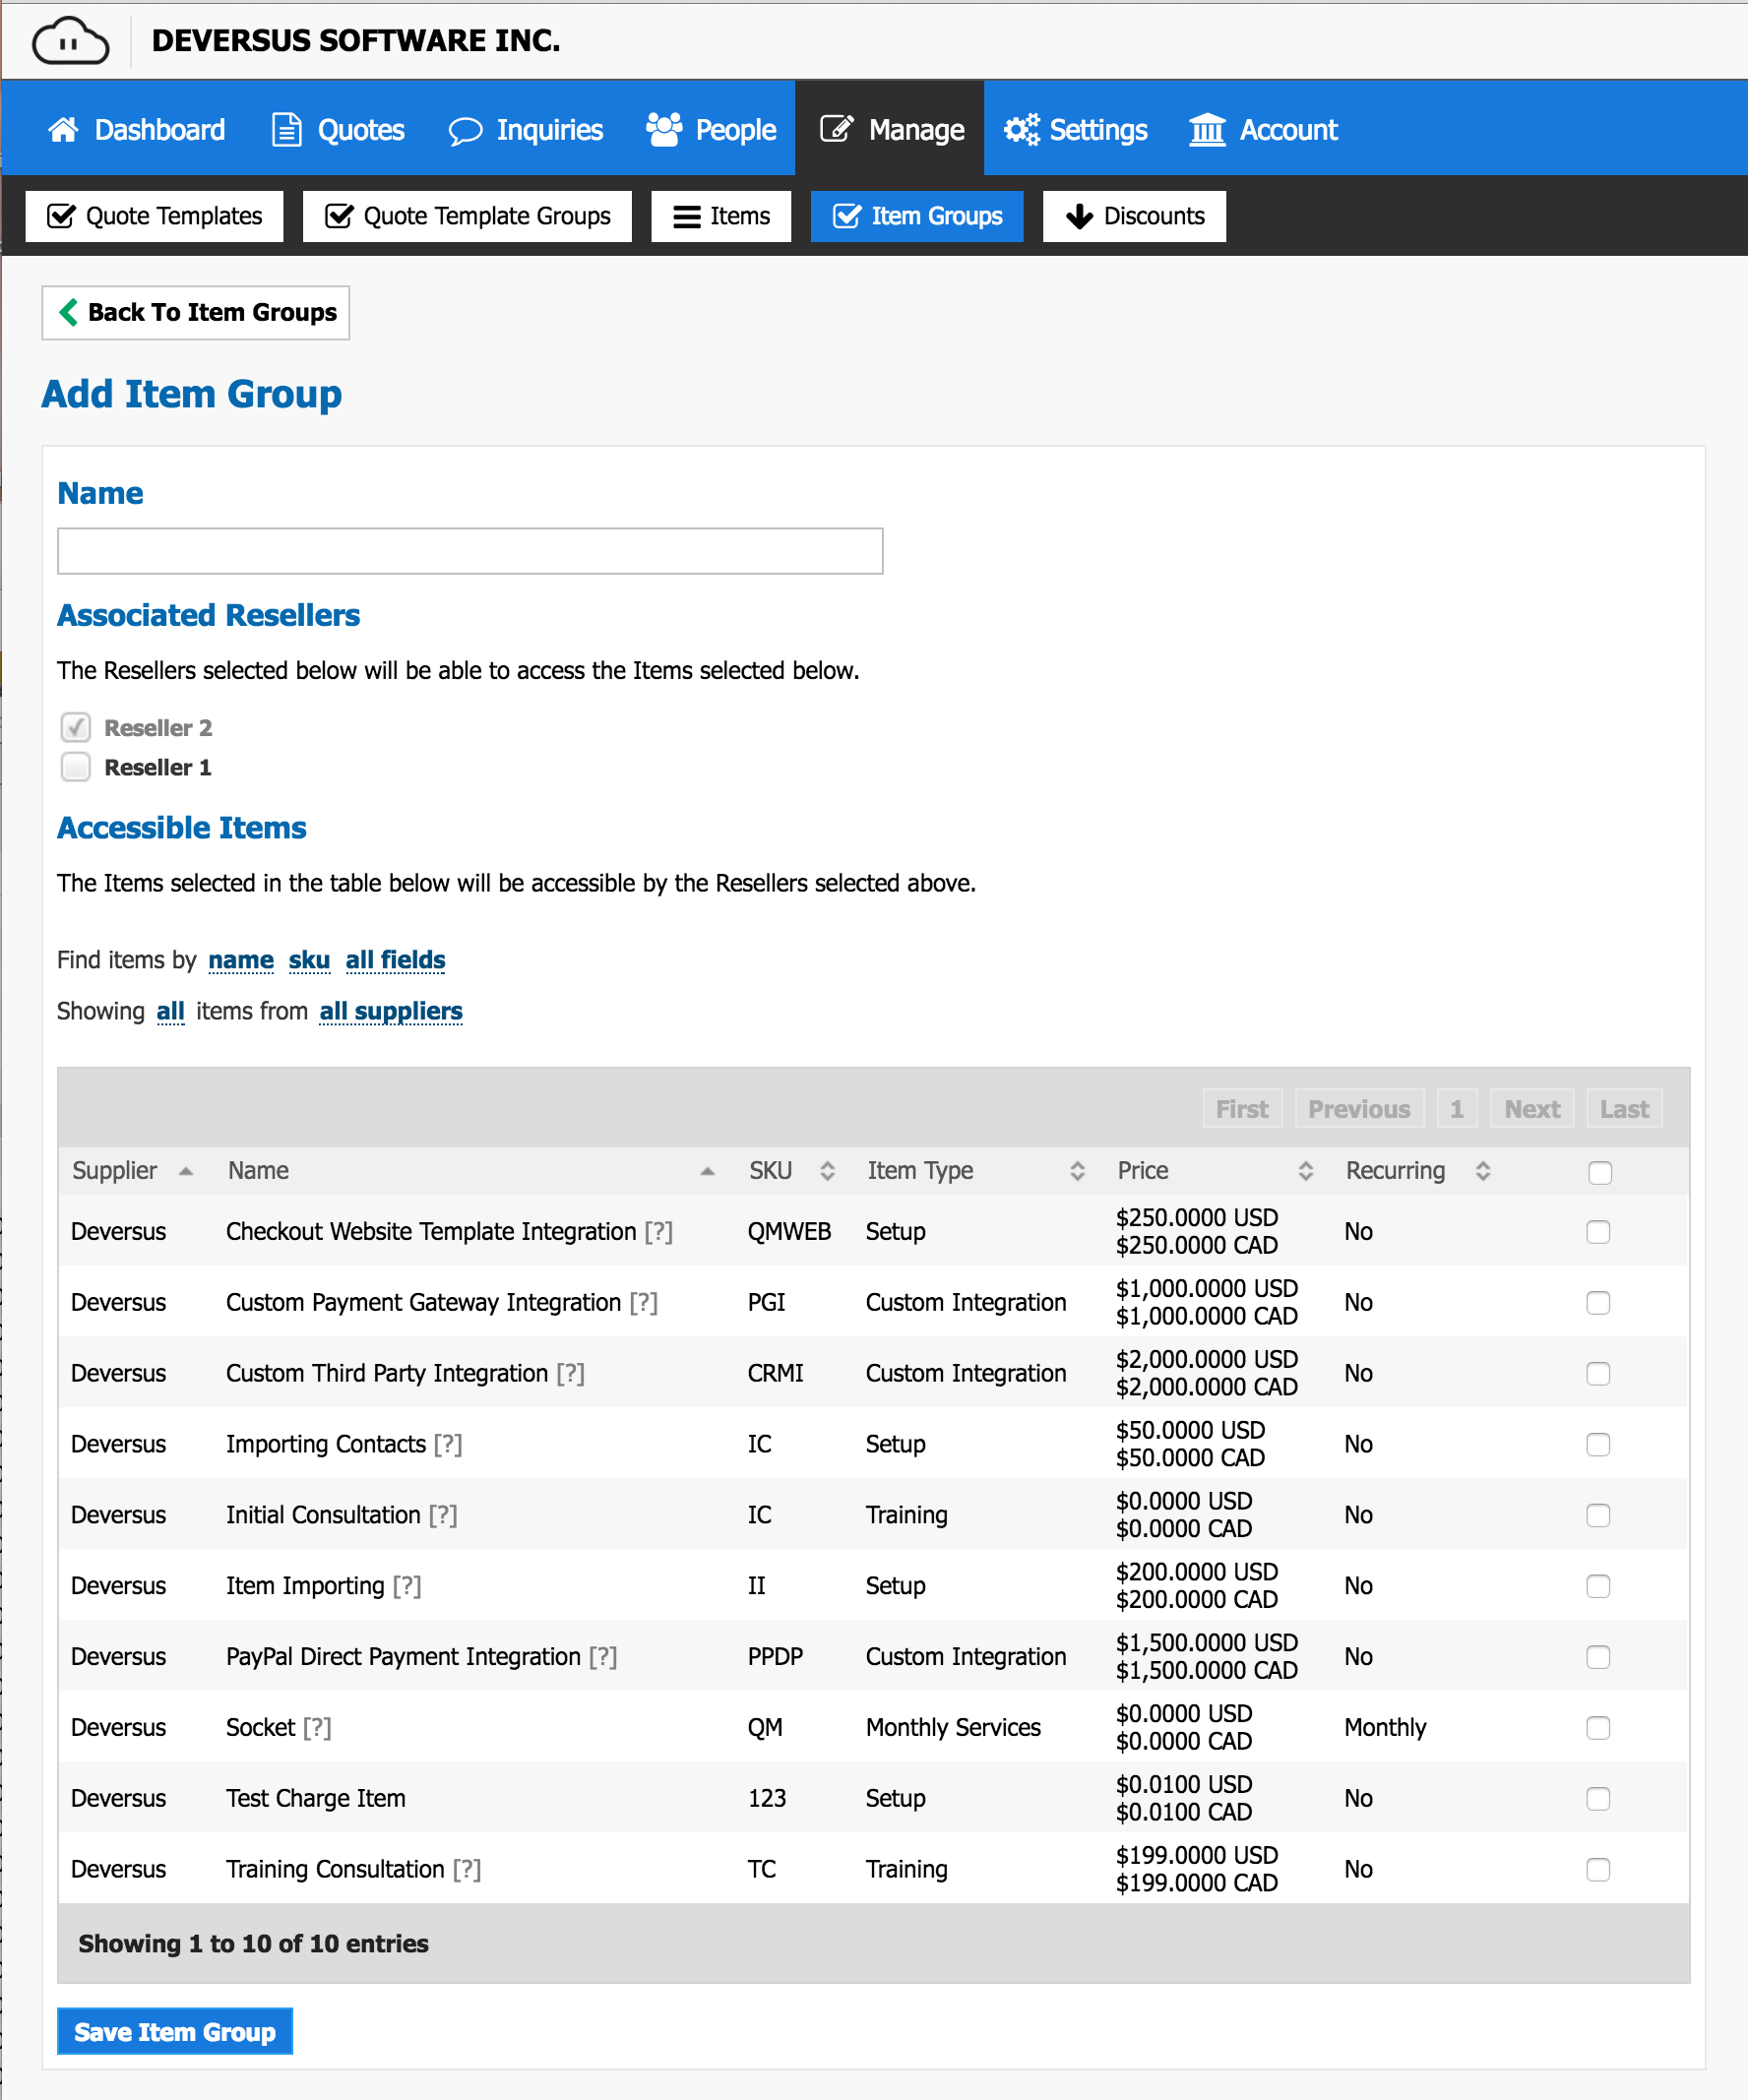Toggle the Reseller 2 checkbox
This screenshot has height=2100, width=1748.
pyautogui.click(x=76, y=727)
